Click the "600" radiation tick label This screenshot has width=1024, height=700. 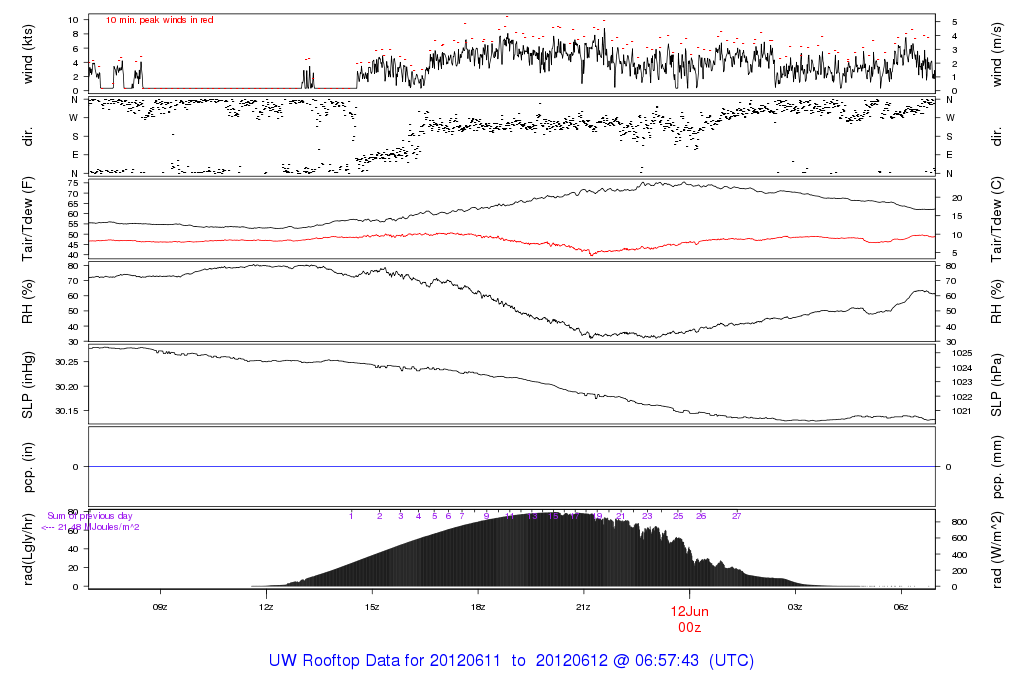tap(959, 538)
